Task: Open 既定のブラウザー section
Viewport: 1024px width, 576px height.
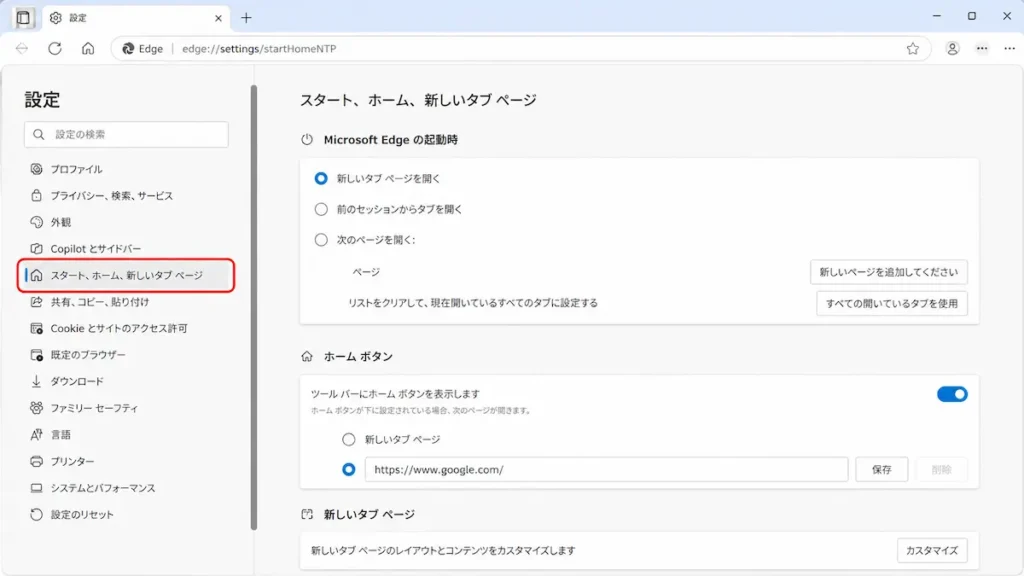Action: click(x=126, y=355)
